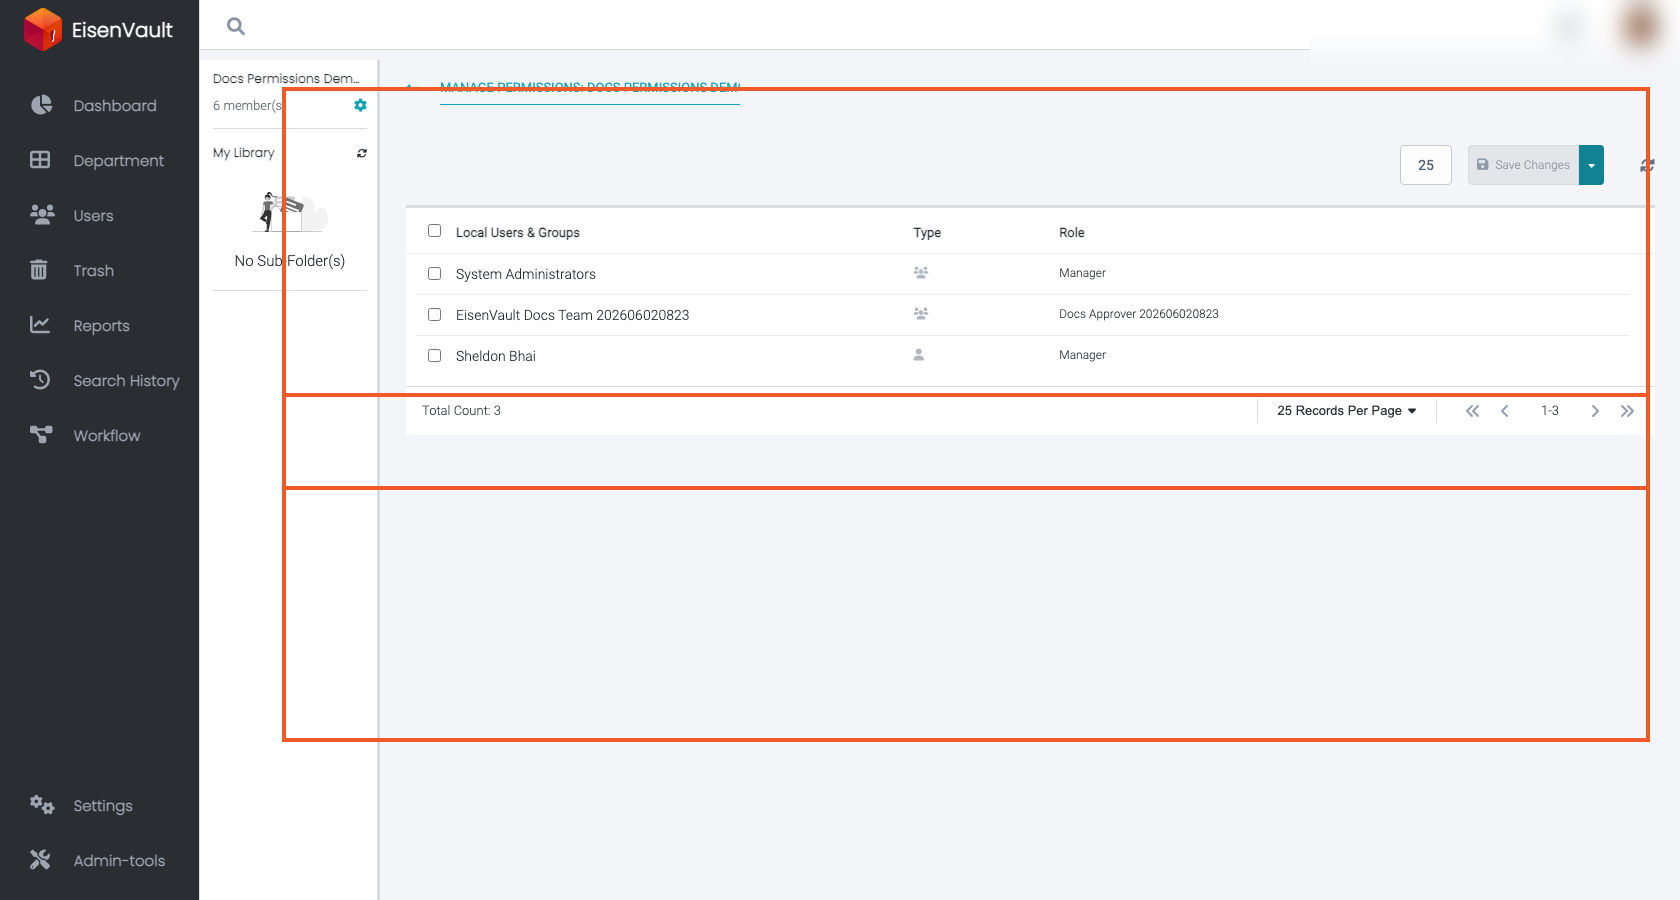
Task: Select the Manage Permissions tab heading
Action: pos(590,88)
